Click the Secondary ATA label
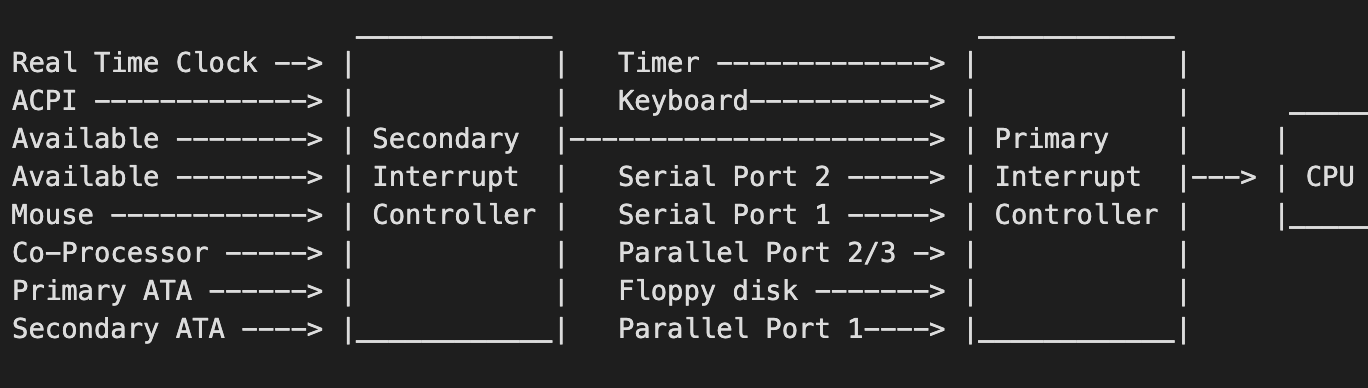 coord(118,329)
